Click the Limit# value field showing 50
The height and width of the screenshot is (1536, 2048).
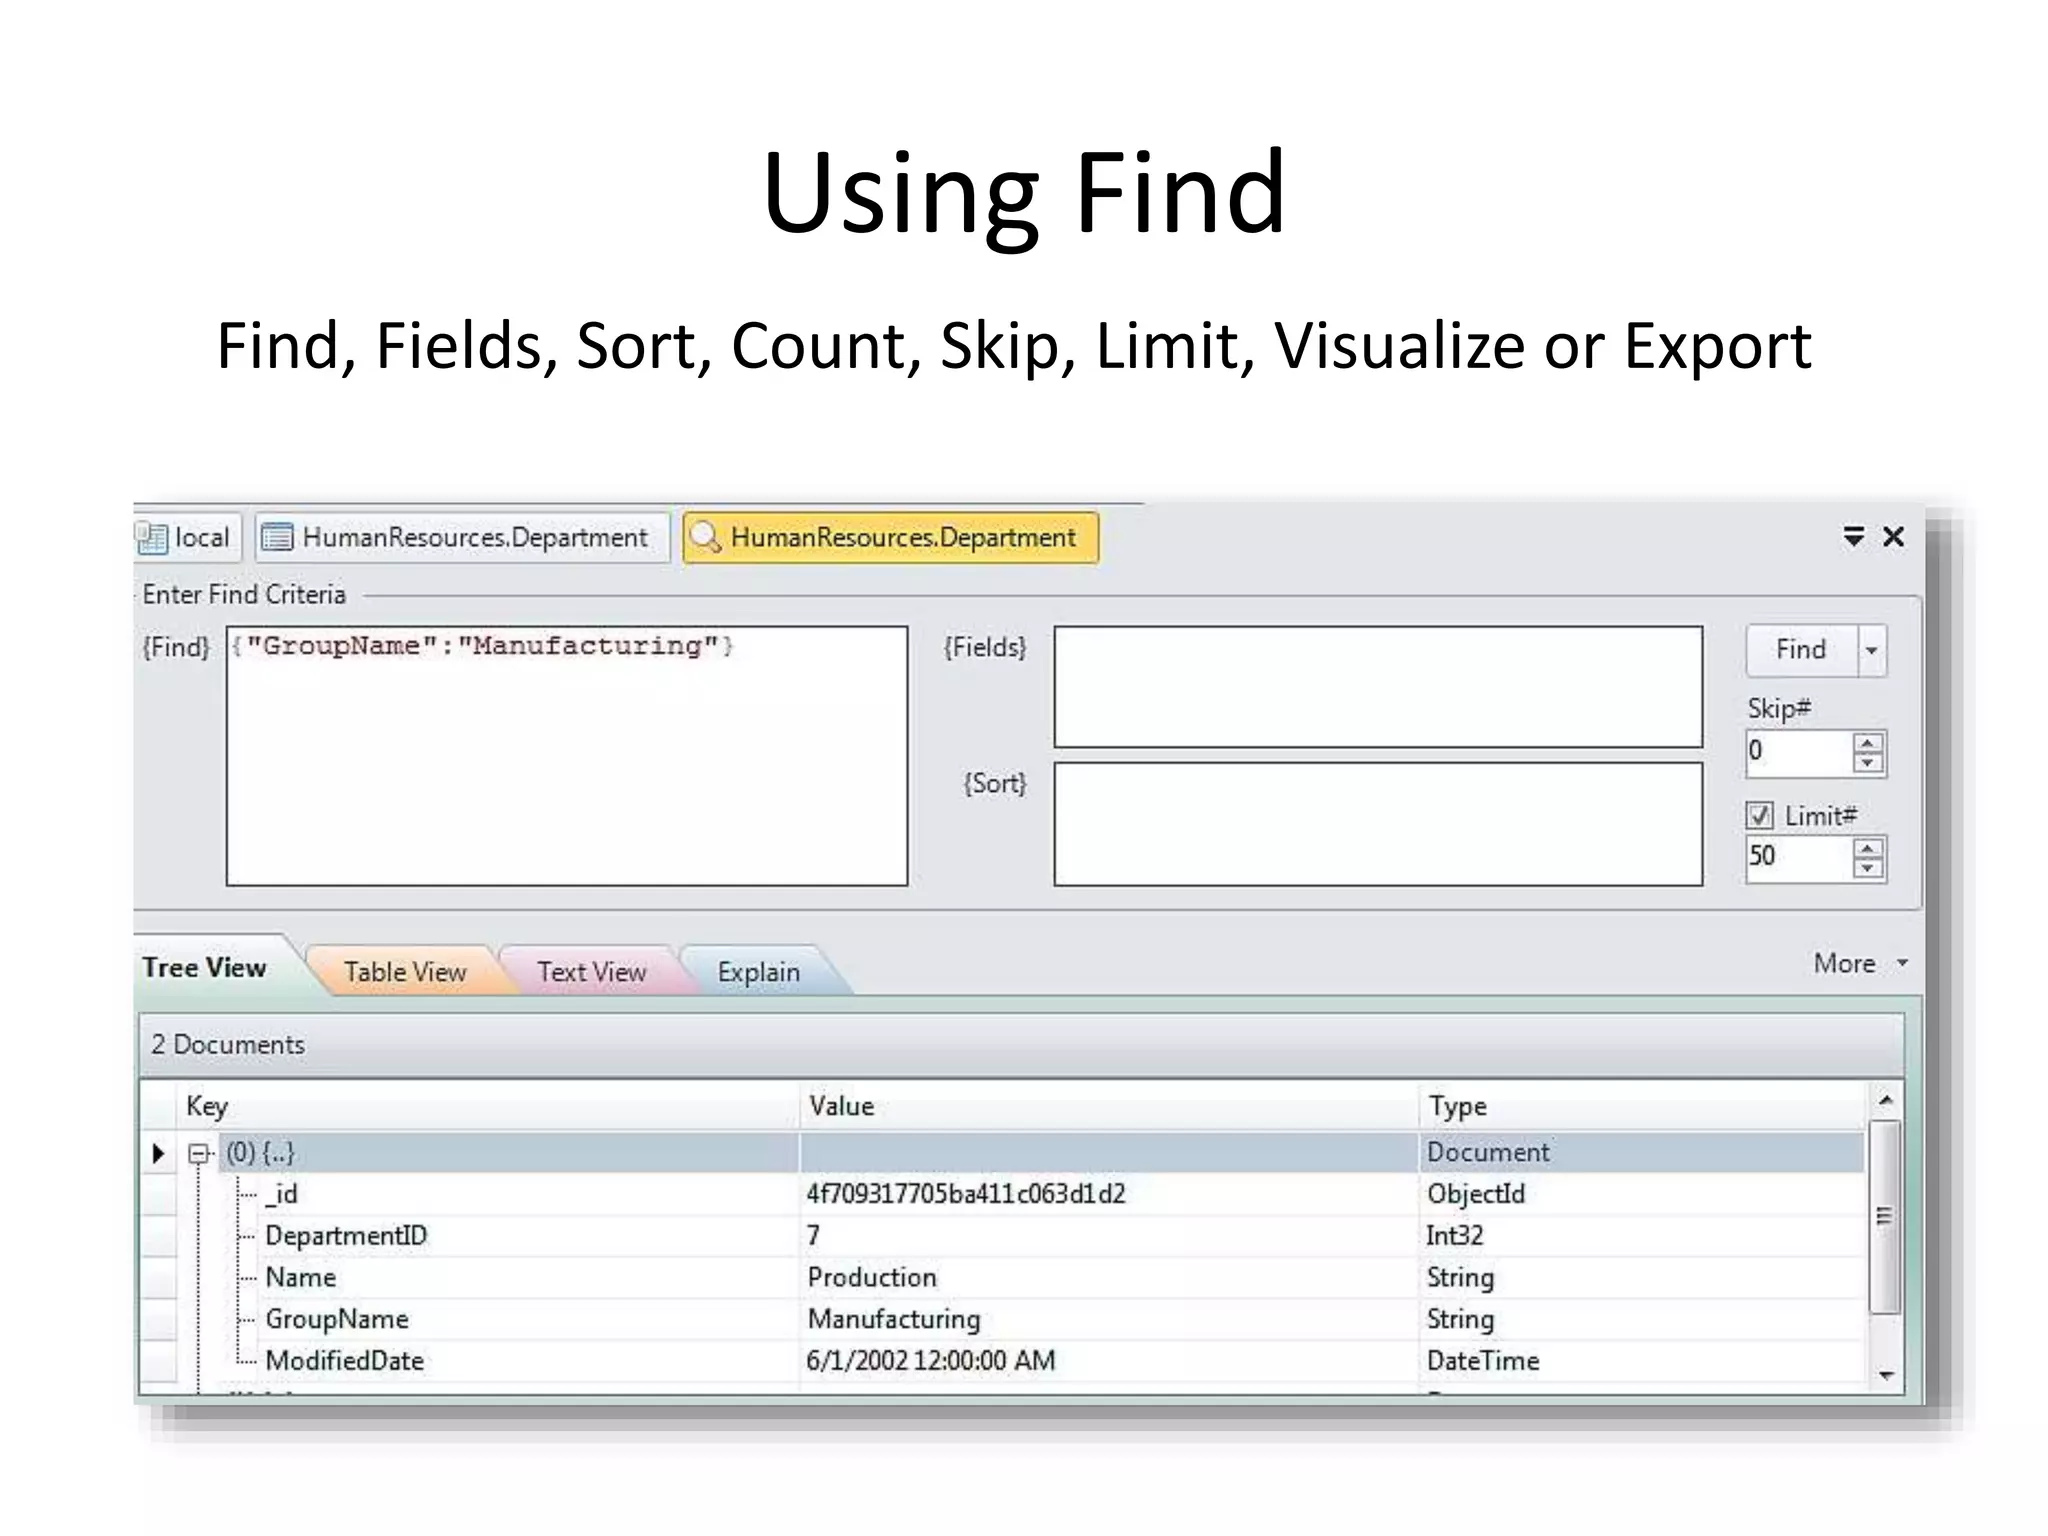[x=1798, y=857]
